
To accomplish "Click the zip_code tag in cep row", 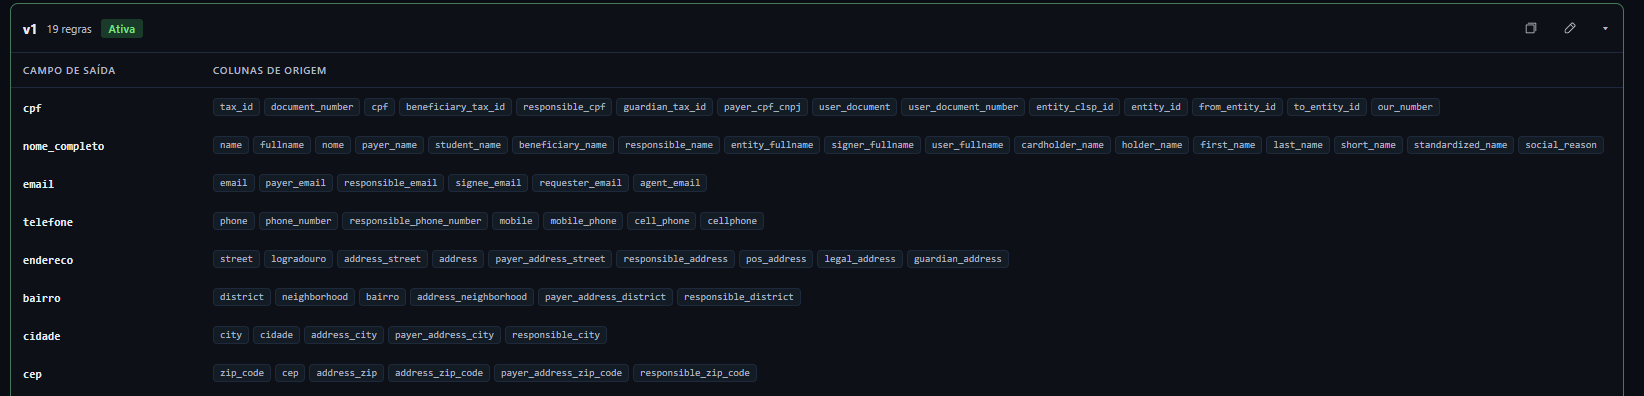I will click(242, 373).
